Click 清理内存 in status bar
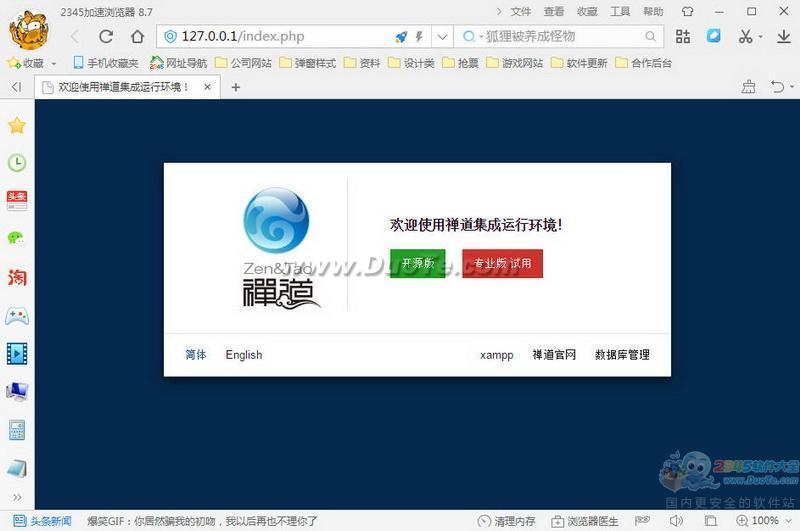 click(507, 521)
